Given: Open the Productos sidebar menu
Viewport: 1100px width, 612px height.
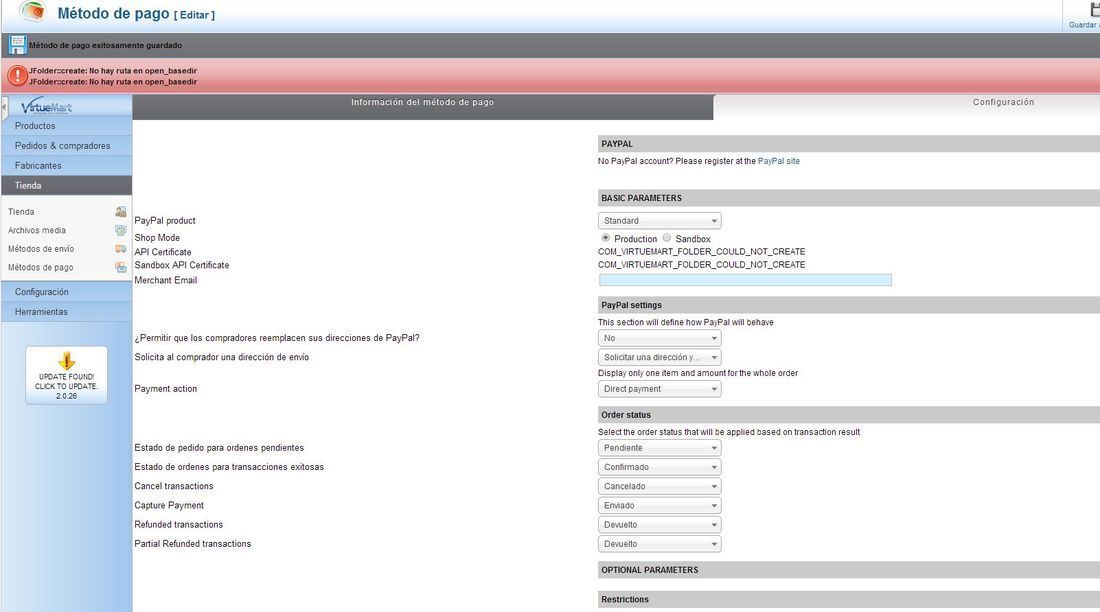Looking at the screenshot, I should click(67, 126).
